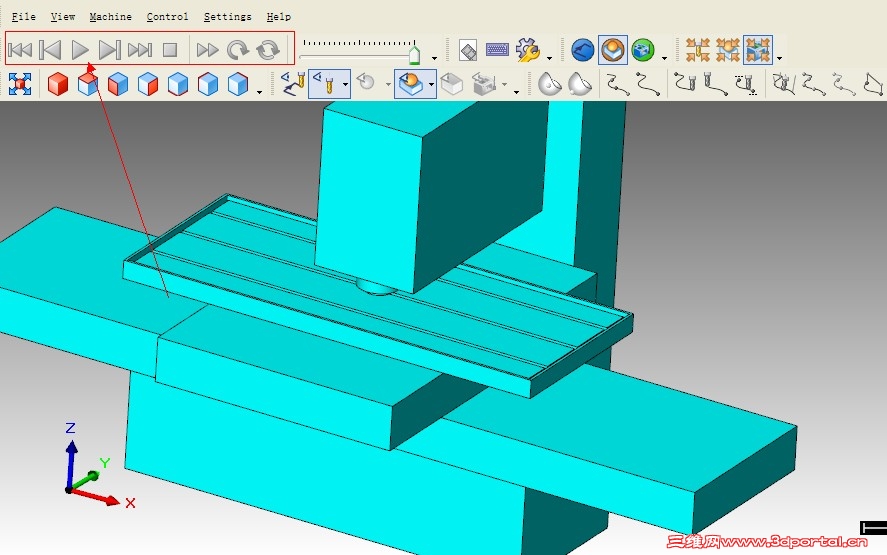
Task: Click the tool with dashed path icon
Action: 747,84
